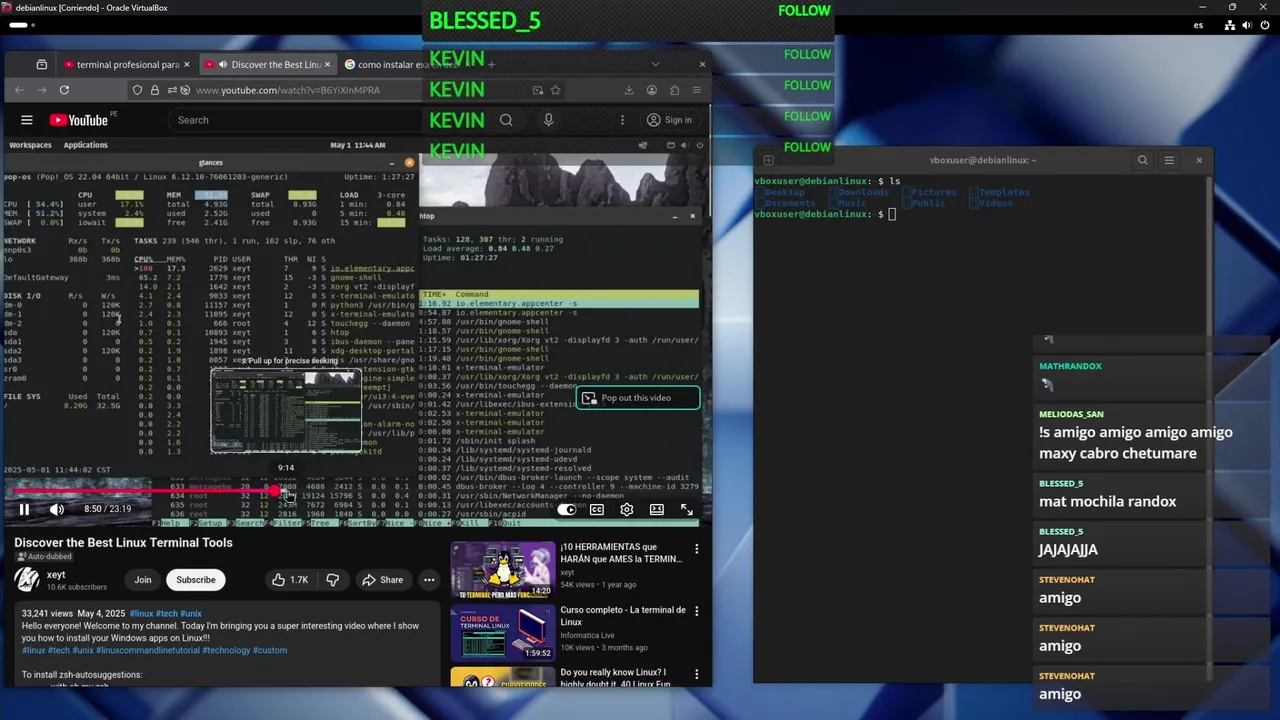Open Firefox extensions puzzle icon
Image resolution: width=1280 pixels, height=720 pixels.
[x=674, y=90]
